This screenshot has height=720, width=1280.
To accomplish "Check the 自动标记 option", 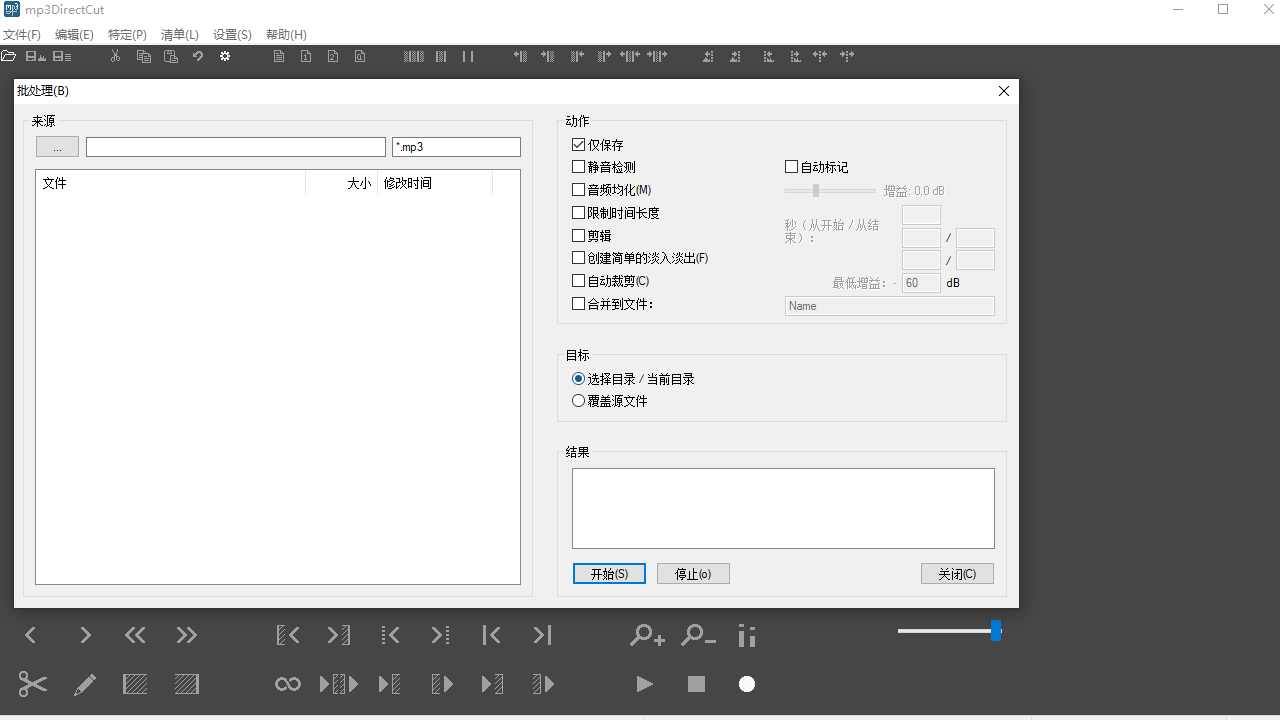I will pos(790,166).
